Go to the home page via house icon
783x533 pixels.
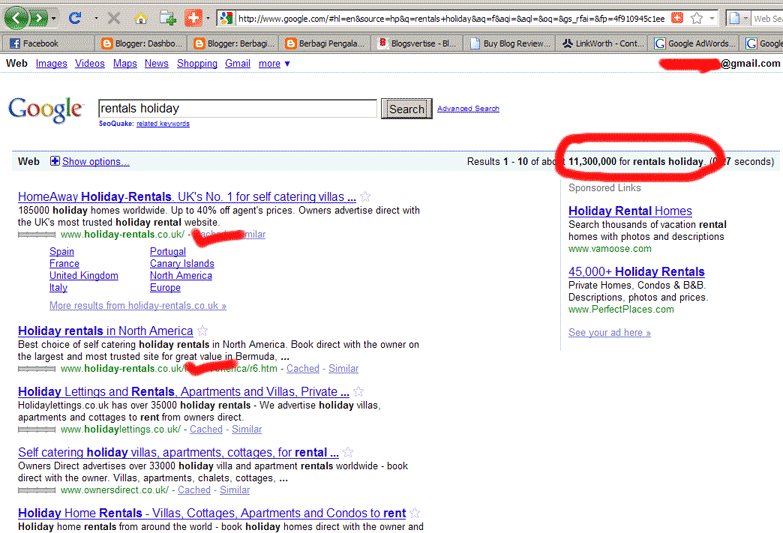pos(141,18)
